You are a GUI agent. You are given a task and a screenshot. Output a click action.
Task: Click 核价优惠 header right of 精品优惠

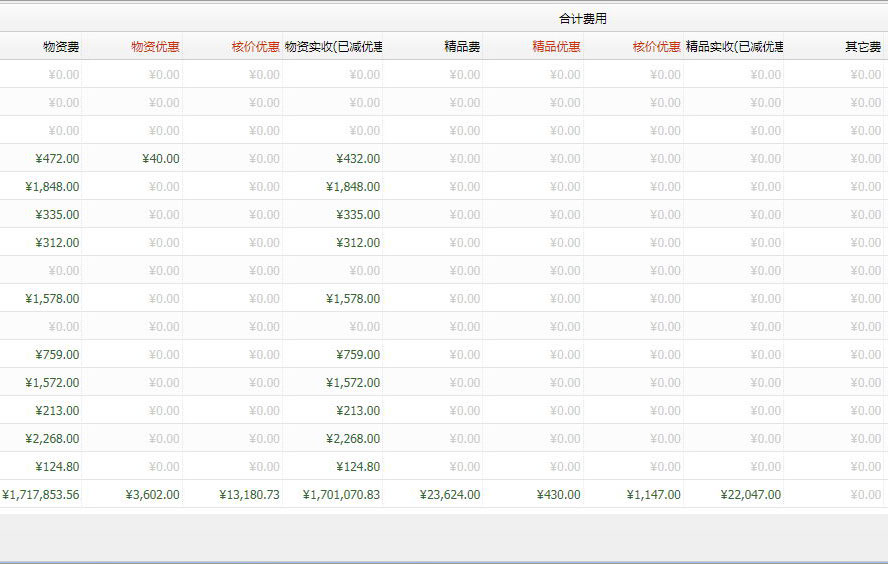coord(656,47)
